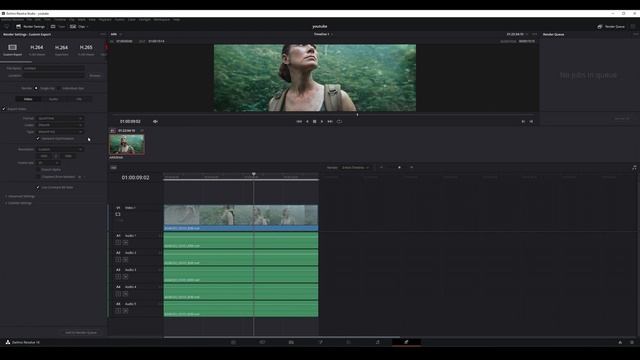Click the Add to Render Queue button
This screenshot has width=640, height=360.
point(81,333)
